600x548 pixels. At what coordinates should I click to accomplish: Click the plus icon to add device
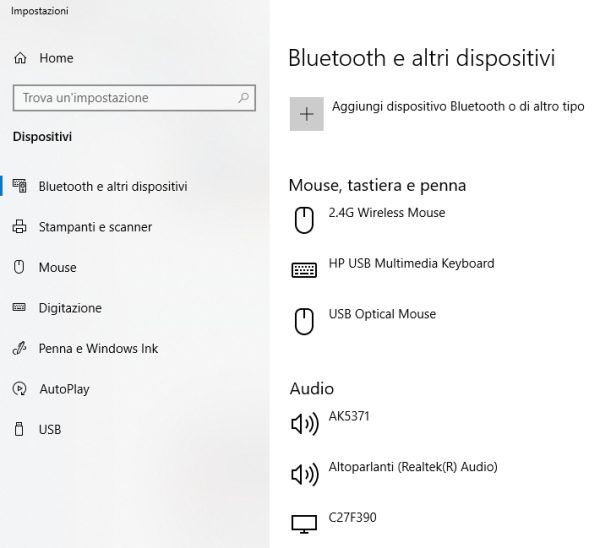point(307,114)
